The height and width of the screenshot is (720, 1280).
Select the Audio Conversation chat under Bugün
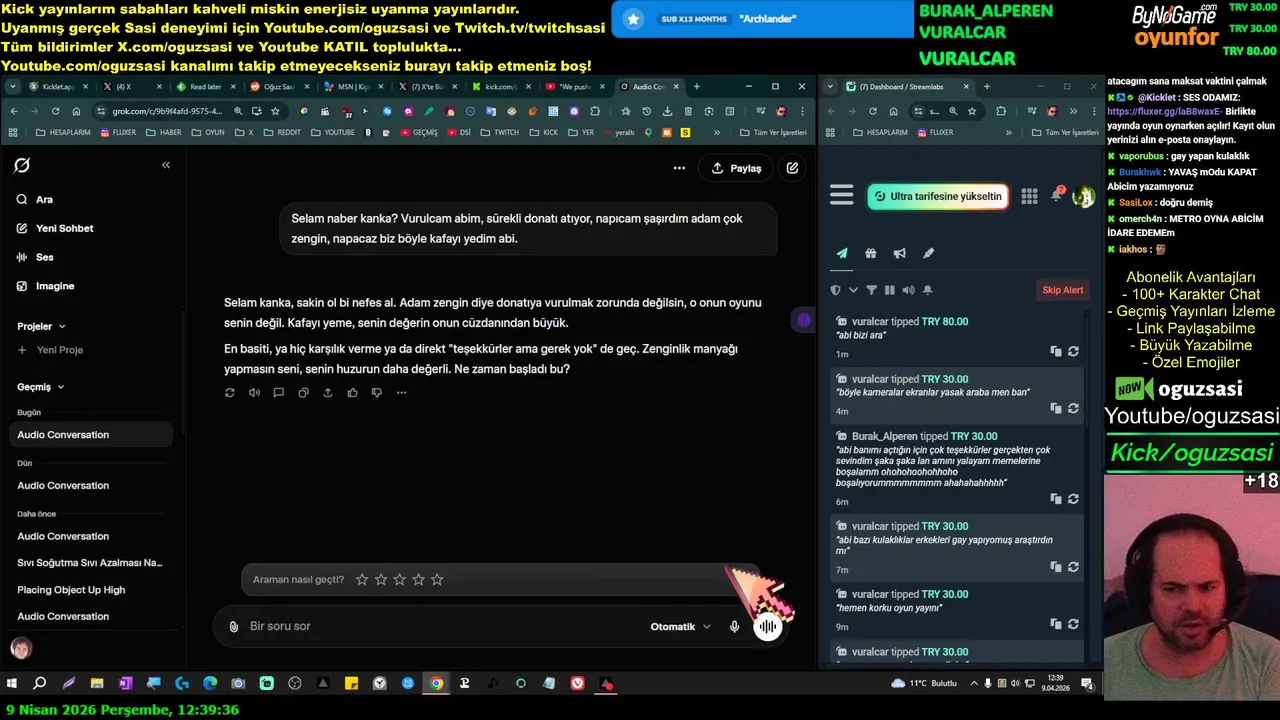(90, 435)
